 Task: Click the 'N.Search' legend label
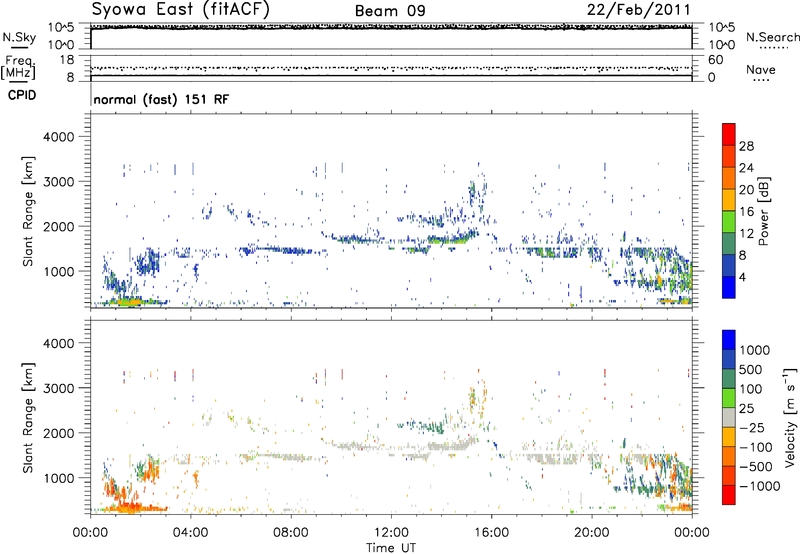pyautogui.click(x=772, y=37)
